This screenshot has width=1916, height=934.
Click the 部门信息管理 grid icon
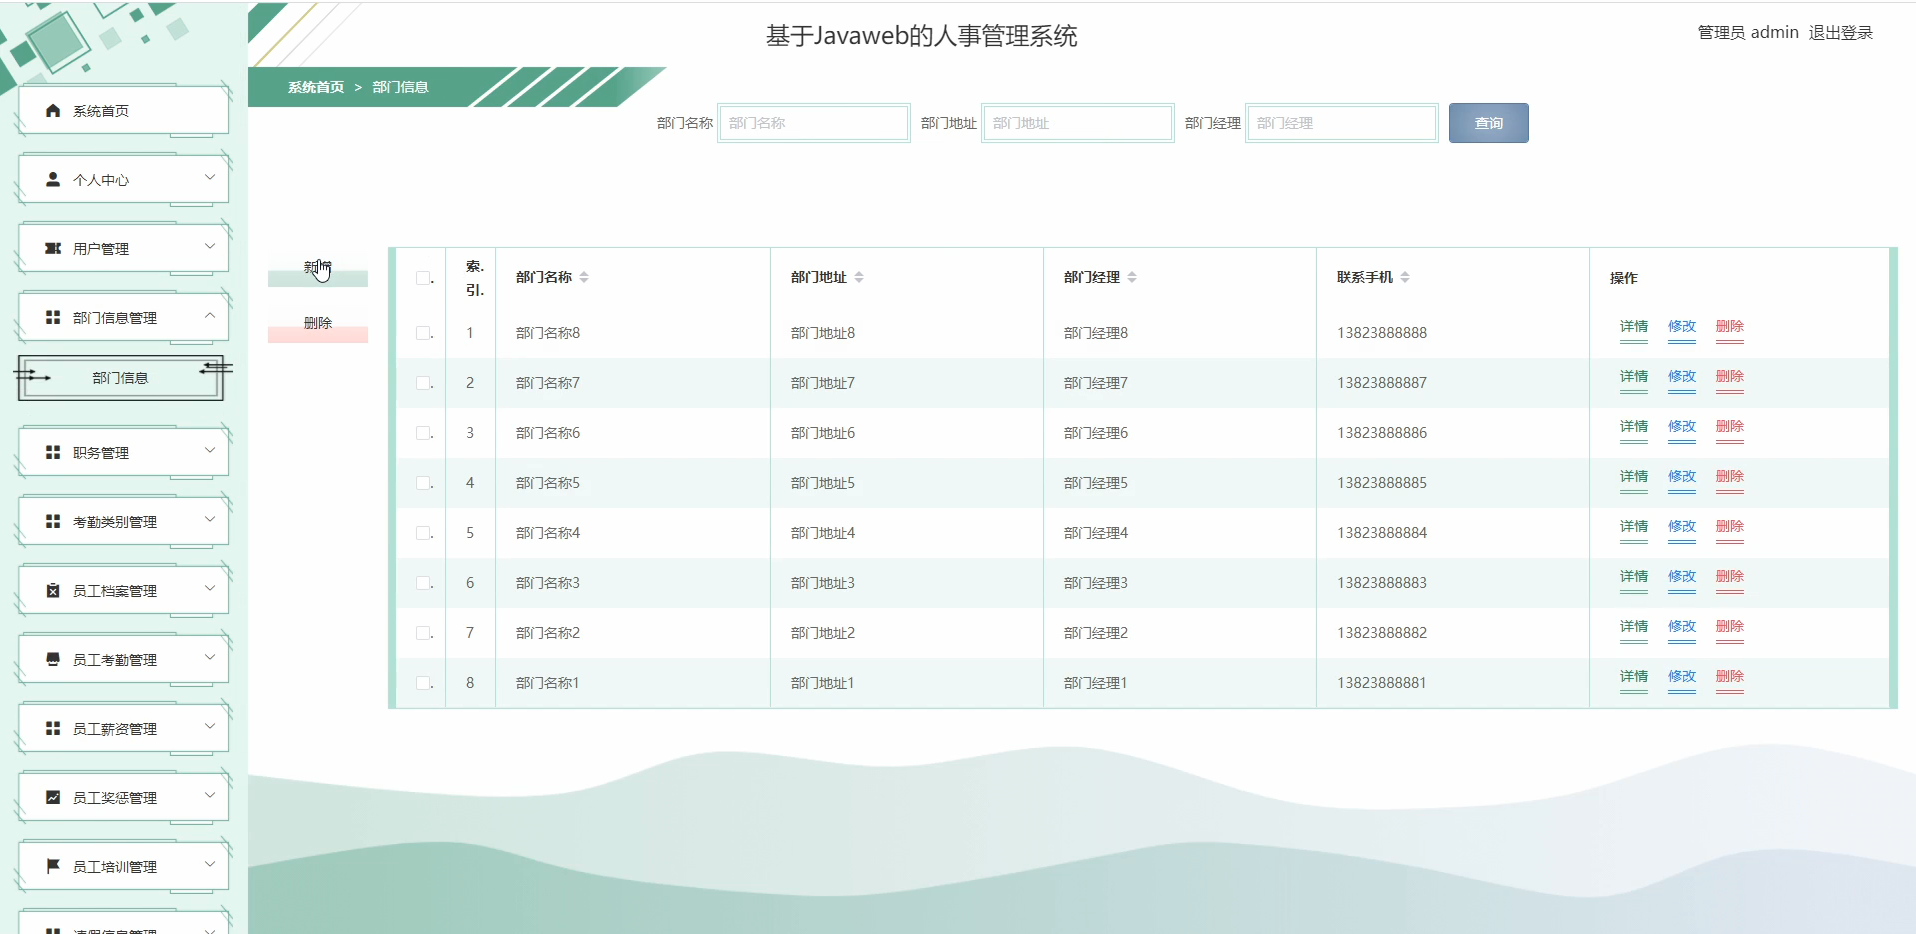pos(51,316)
